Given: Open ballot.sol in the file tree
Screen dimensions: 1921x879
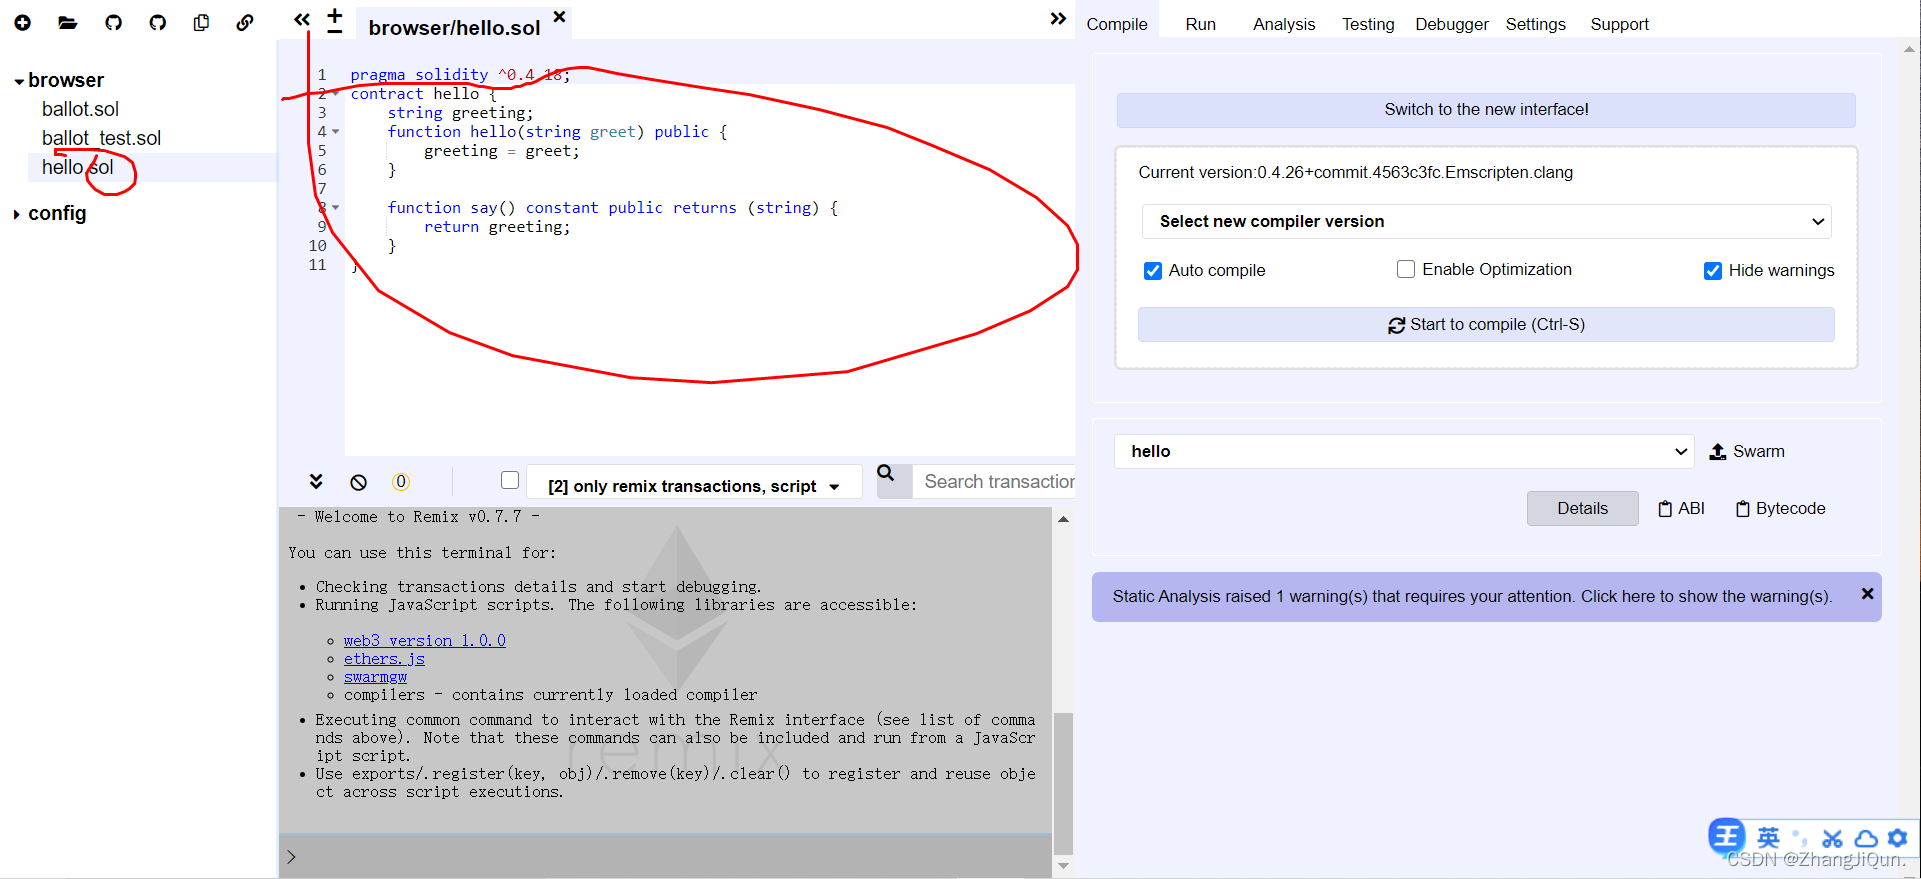Looking at the screenshot, I should [x=80, y=109].
